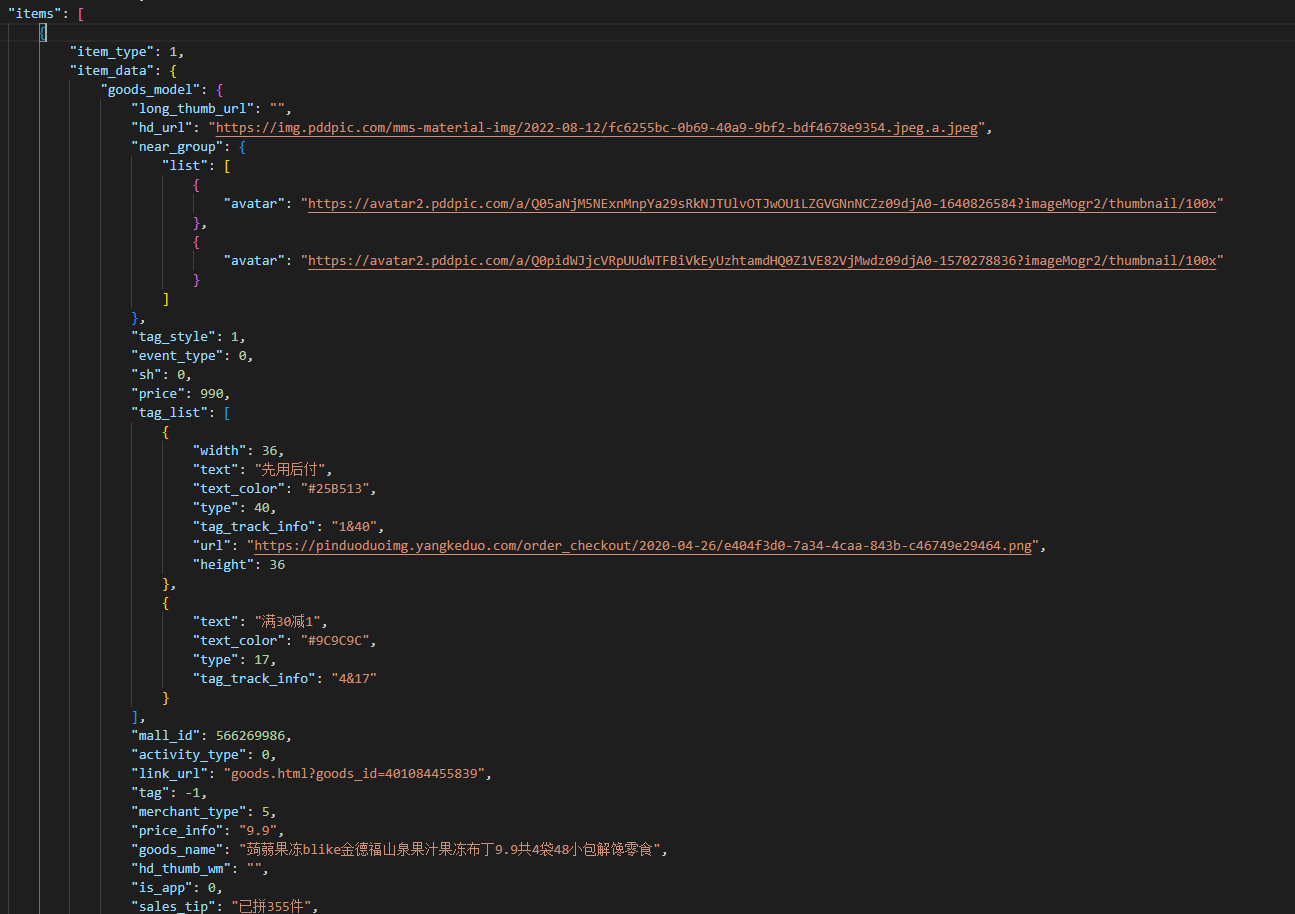Open the pinduoduoimg.yangkeduo.com order_checkout link
1295x914 pixels.
pyautogui.click(x=643, y=546)
